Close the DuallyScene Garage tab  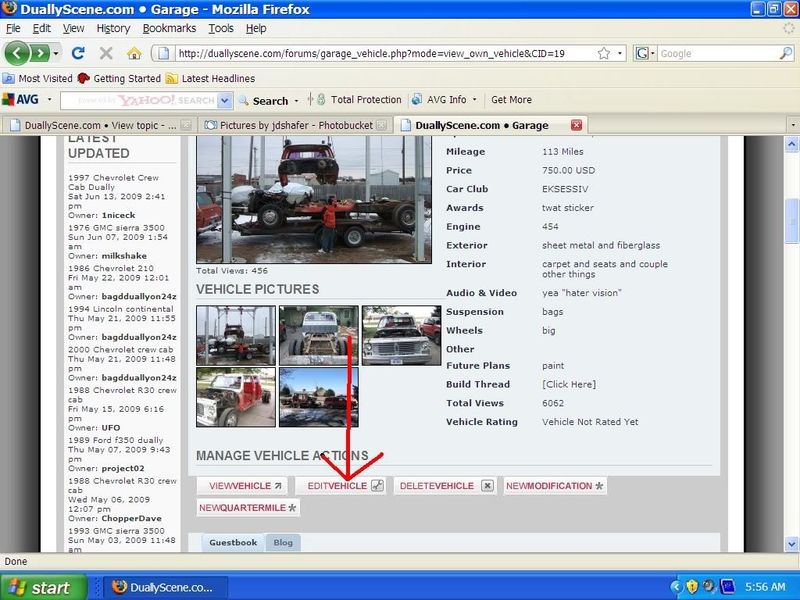click(x=575, y=125)
